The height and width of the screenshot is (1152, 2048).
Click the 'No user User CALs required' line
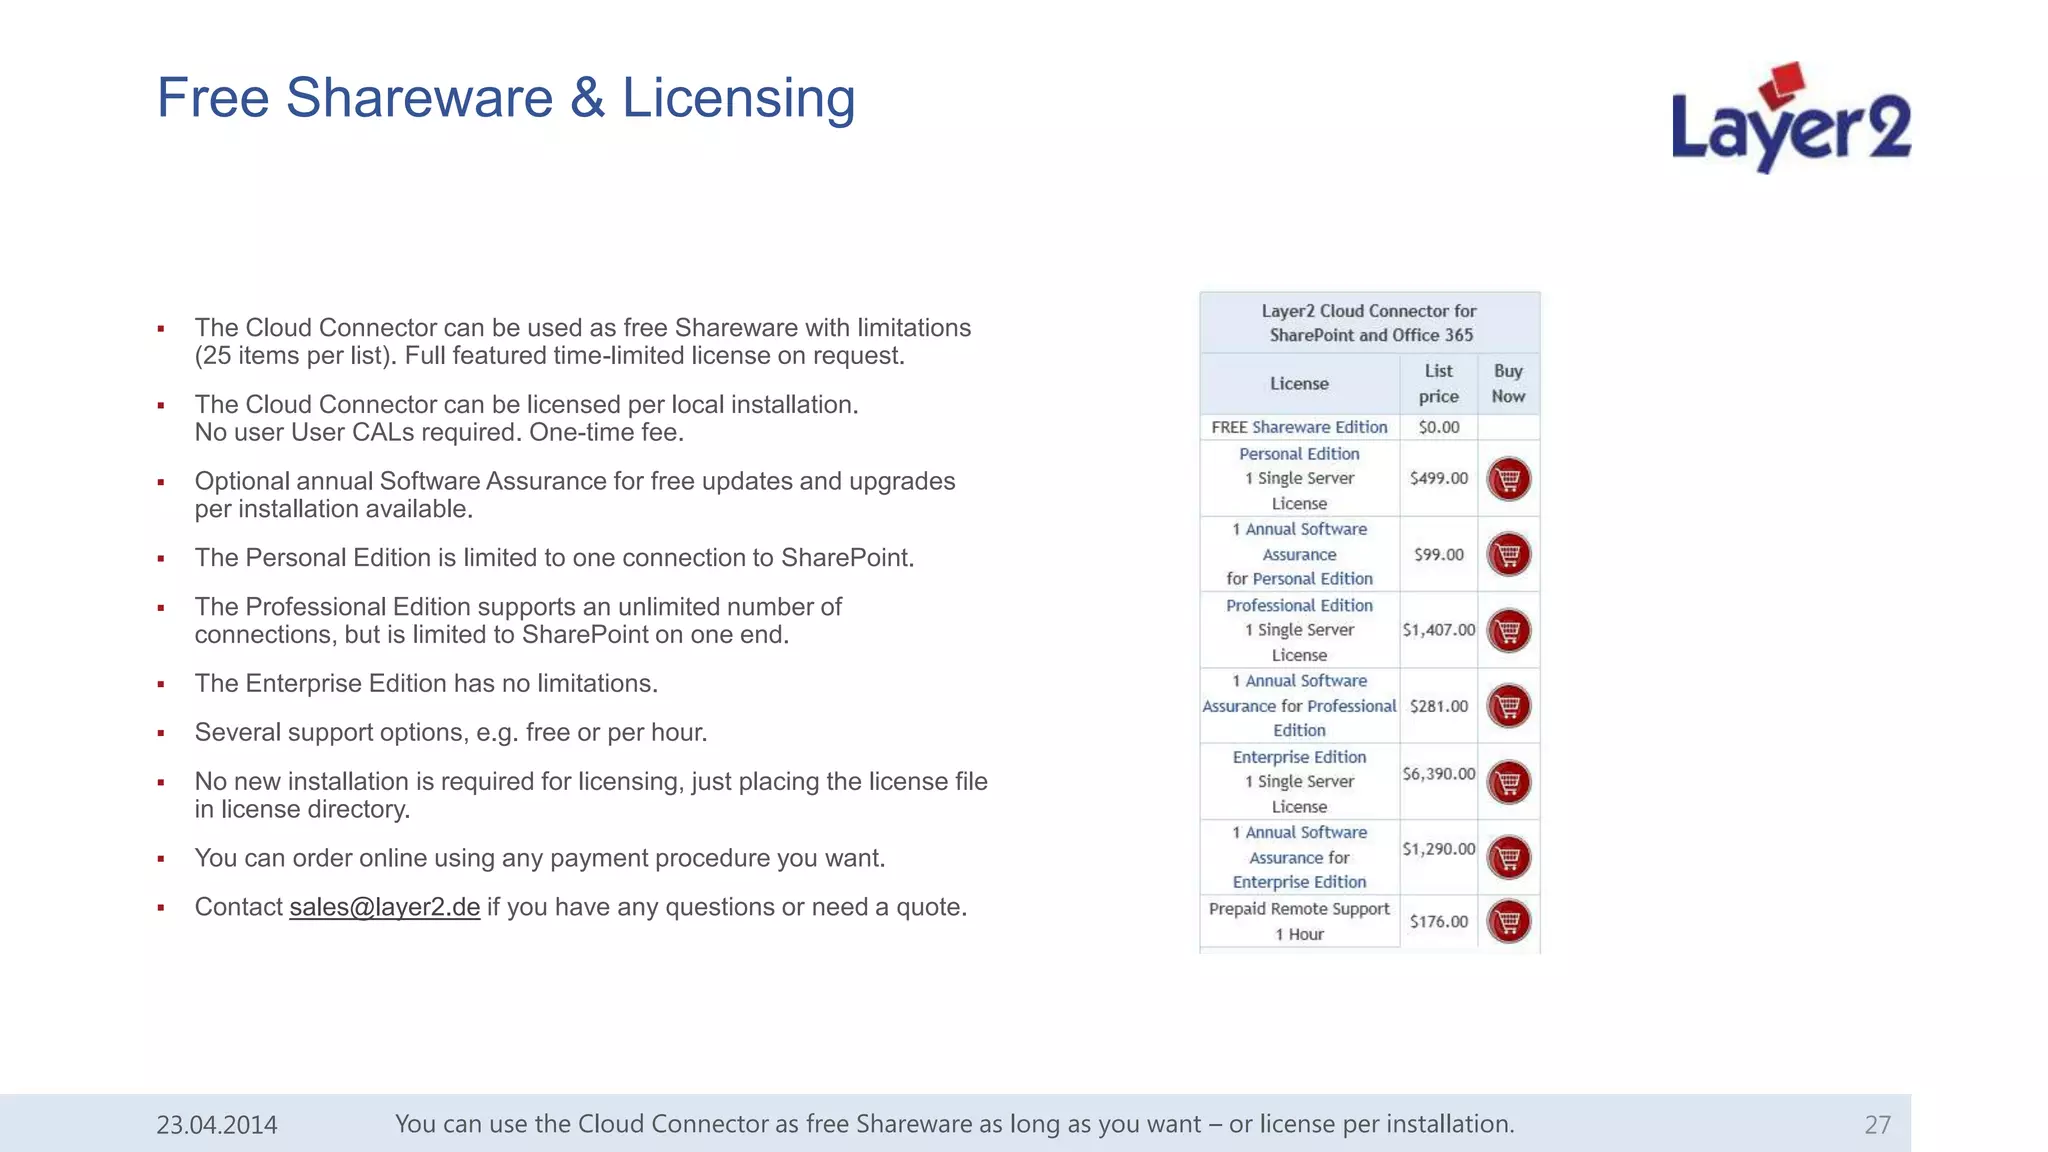coord(439,433)
